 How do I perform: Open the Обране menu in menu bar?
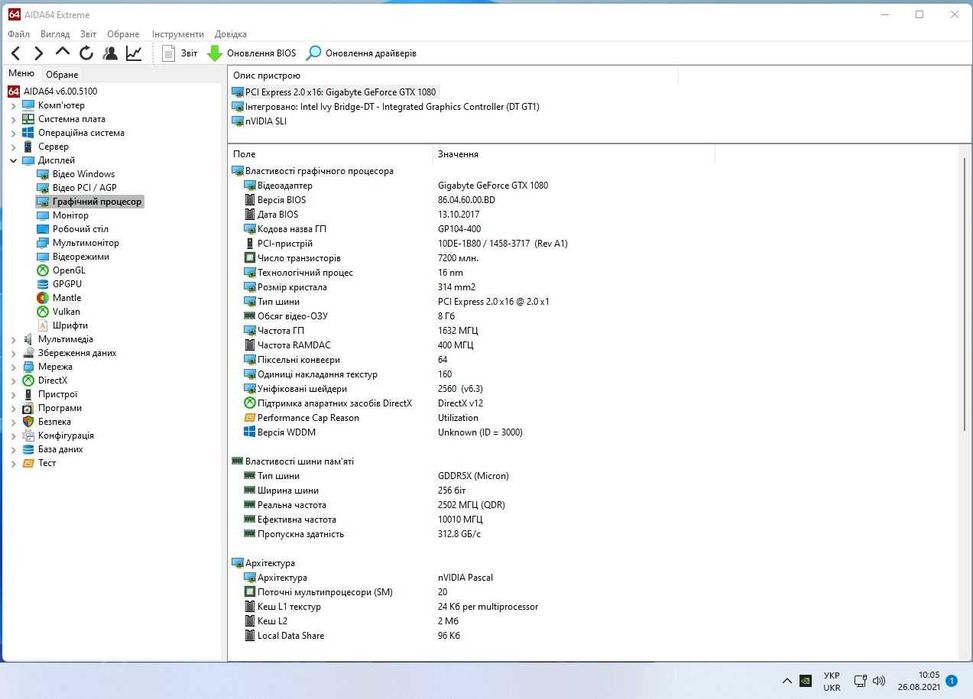tap(123, 34)
